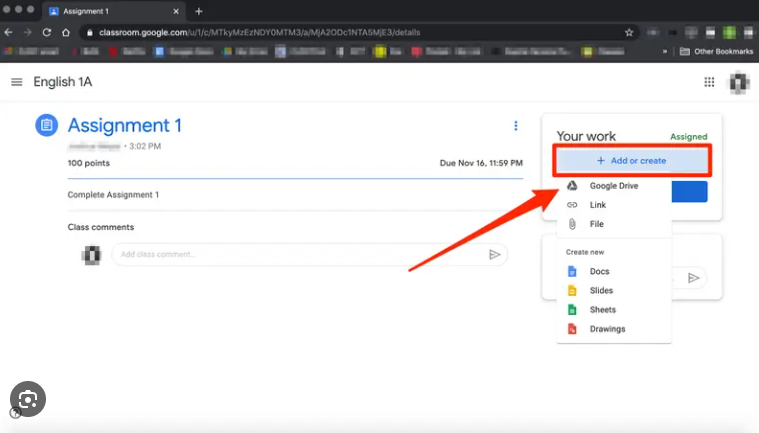759x433 pixels.
Task: Send the class comment arrow icon
Action: (494, 255)
